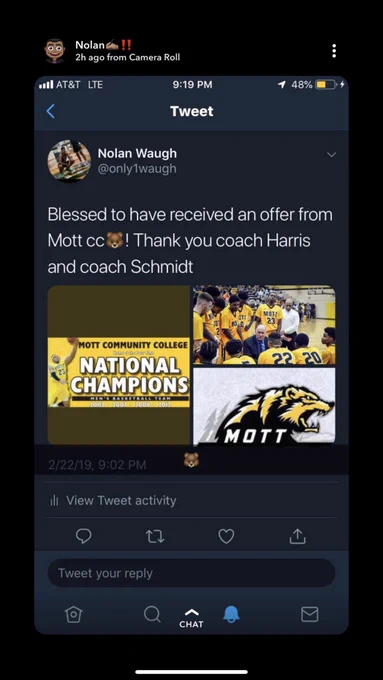The image size is (383, 680).
Task: Tap Nolan Waugh's profile picture
Action: [x=69, y=161]
